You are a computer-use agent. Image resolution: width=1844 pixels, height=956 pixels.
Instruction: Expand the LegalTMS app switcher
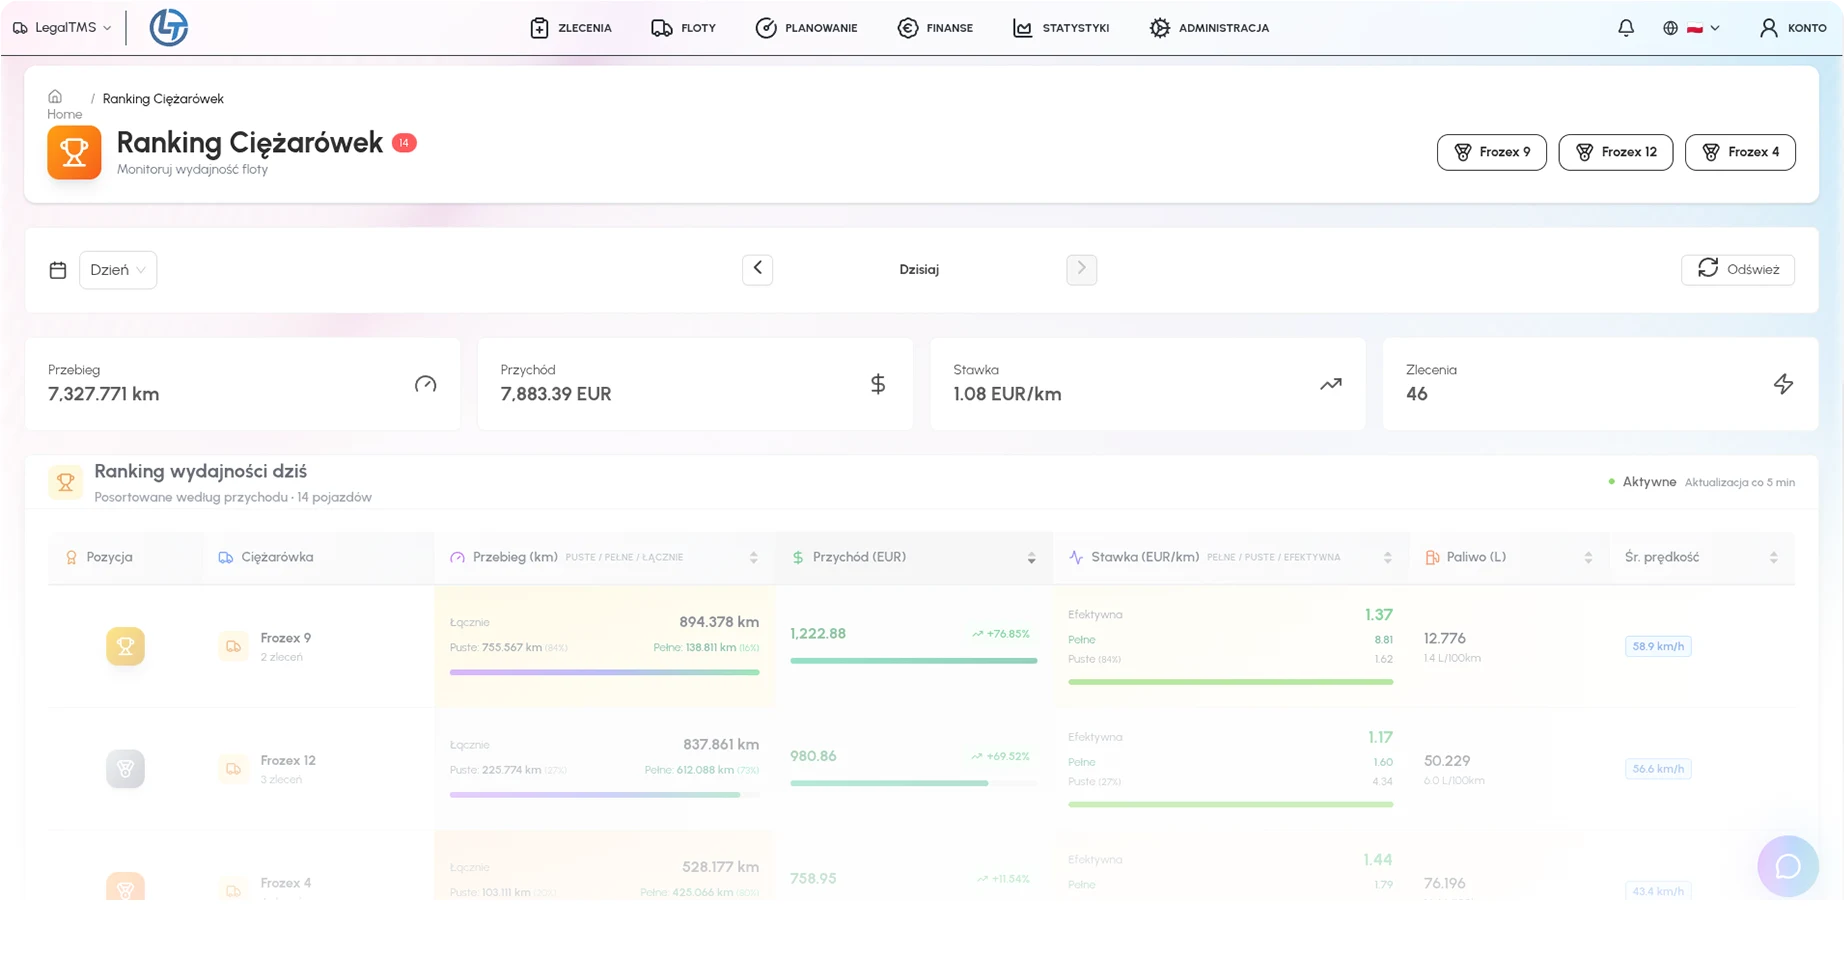[x=62, y=28]
